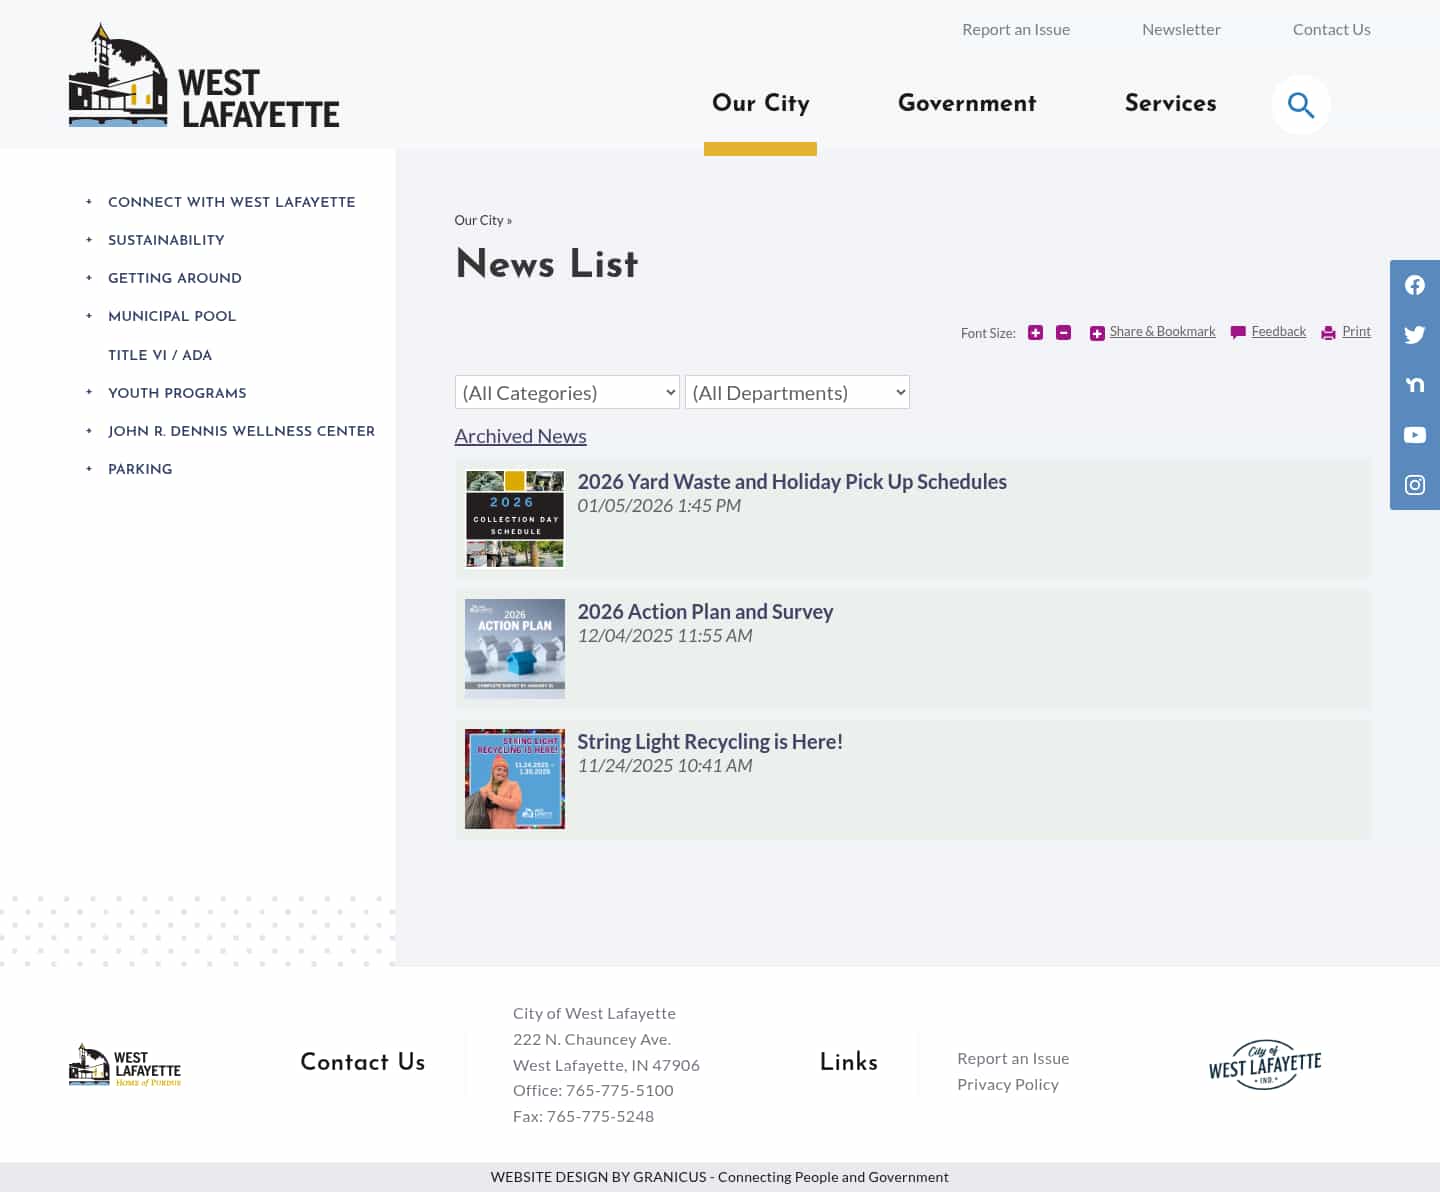1440x1192 pixels.
Task: Open the site search
Action: 1300,104
